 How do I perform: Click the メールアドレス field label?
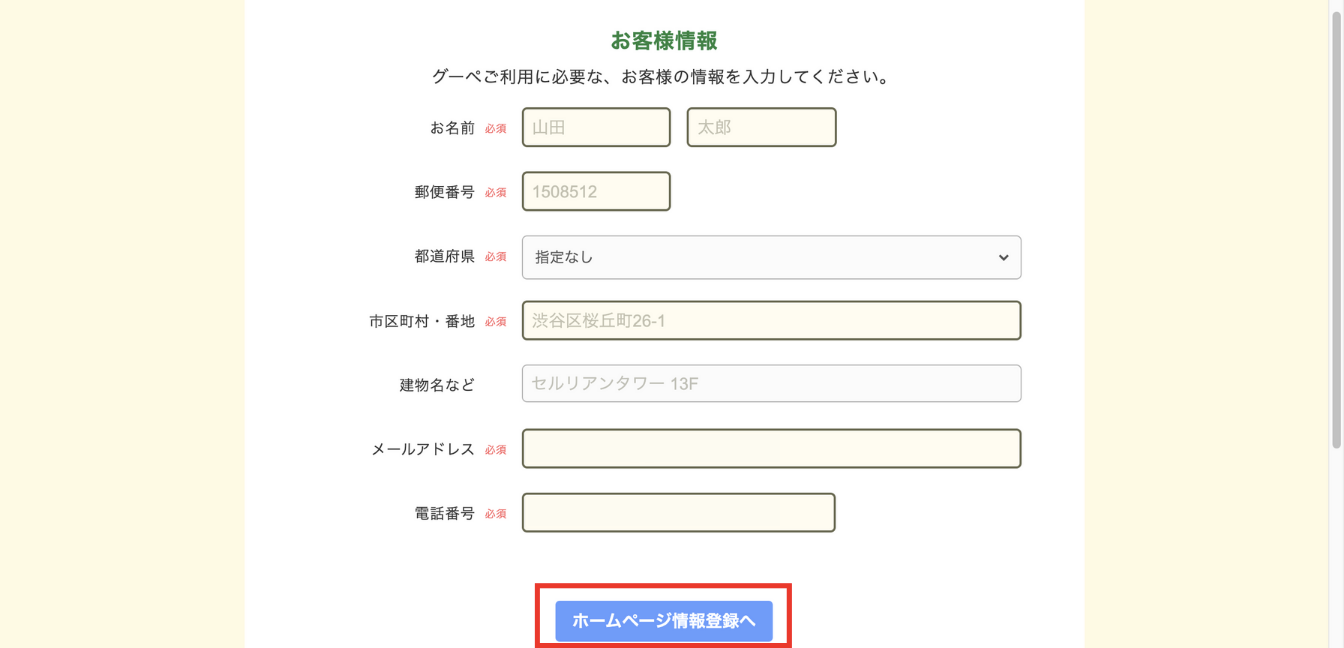tap(423, 449)
